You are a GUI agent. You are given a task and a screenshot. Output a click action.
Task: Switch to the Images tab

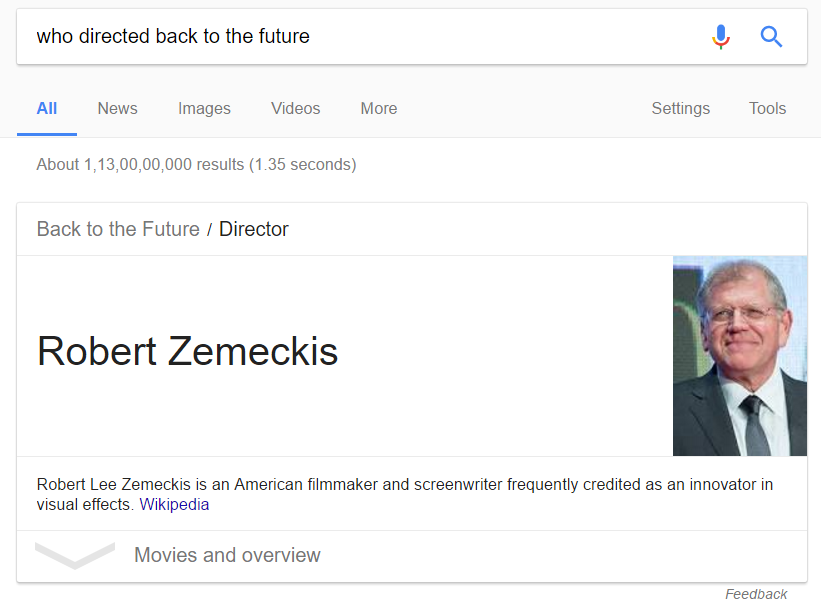204,108
